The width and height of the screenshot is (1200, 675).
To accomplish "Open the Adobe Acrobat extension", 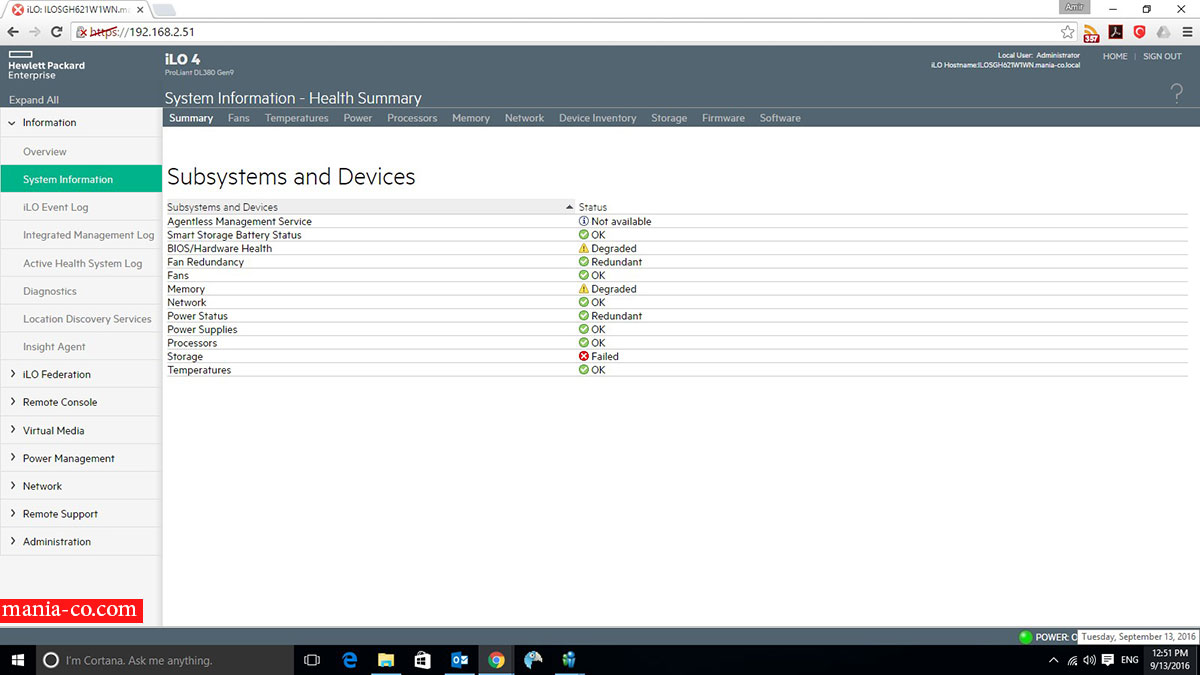I will point(1116,32).
